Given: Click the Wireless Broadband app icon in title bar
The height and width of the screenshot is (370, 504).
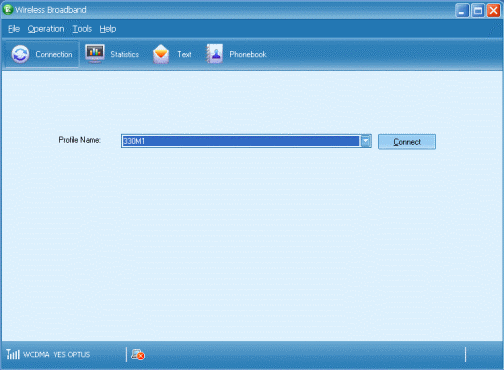Looking at the screenshot, I should tap(7, 9).
